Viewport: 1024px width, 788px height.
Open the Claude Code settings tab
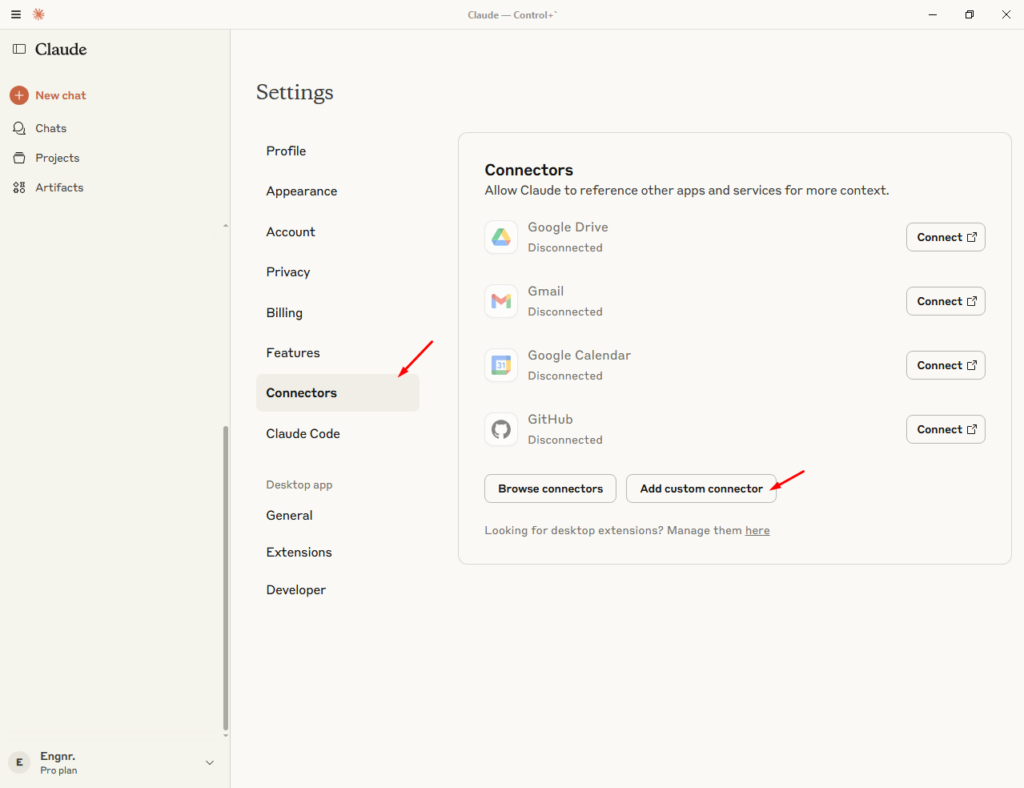pyautogui.click(x=338, y=433)
